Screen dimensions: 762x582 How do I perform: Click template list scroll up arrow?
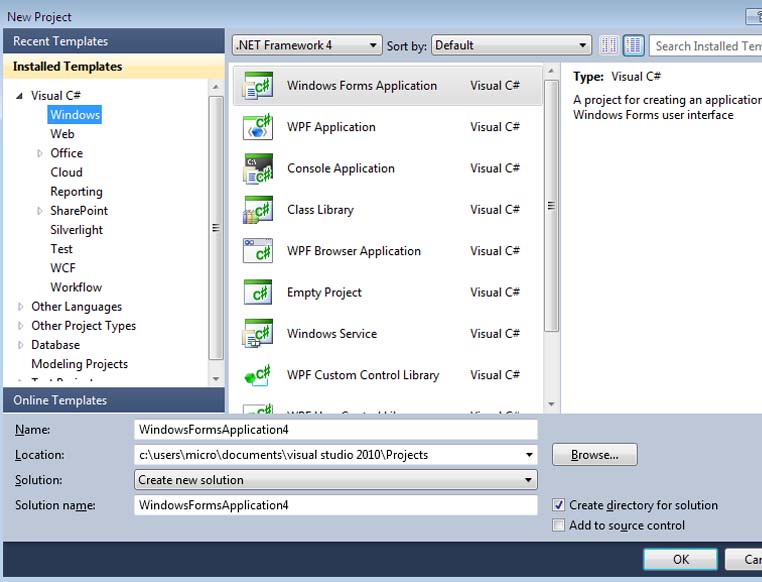pyautogui.click(x=551, y=71)
